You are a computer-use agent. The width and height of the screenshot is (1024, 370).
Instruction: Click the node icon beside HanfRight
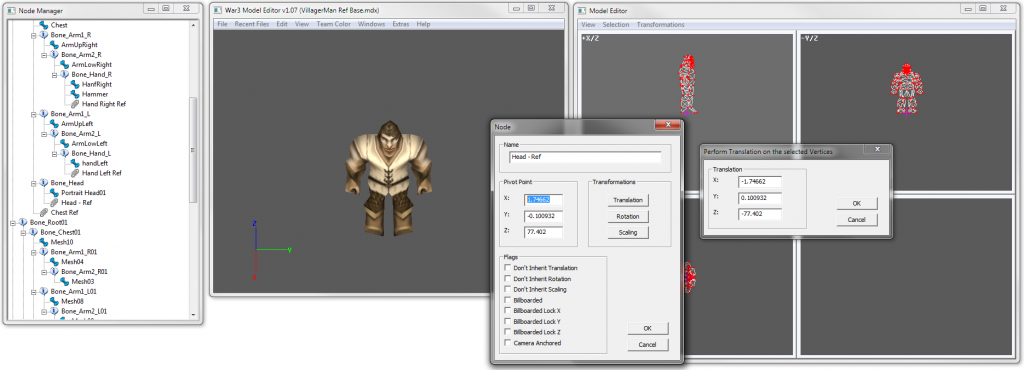click(75, 84)
